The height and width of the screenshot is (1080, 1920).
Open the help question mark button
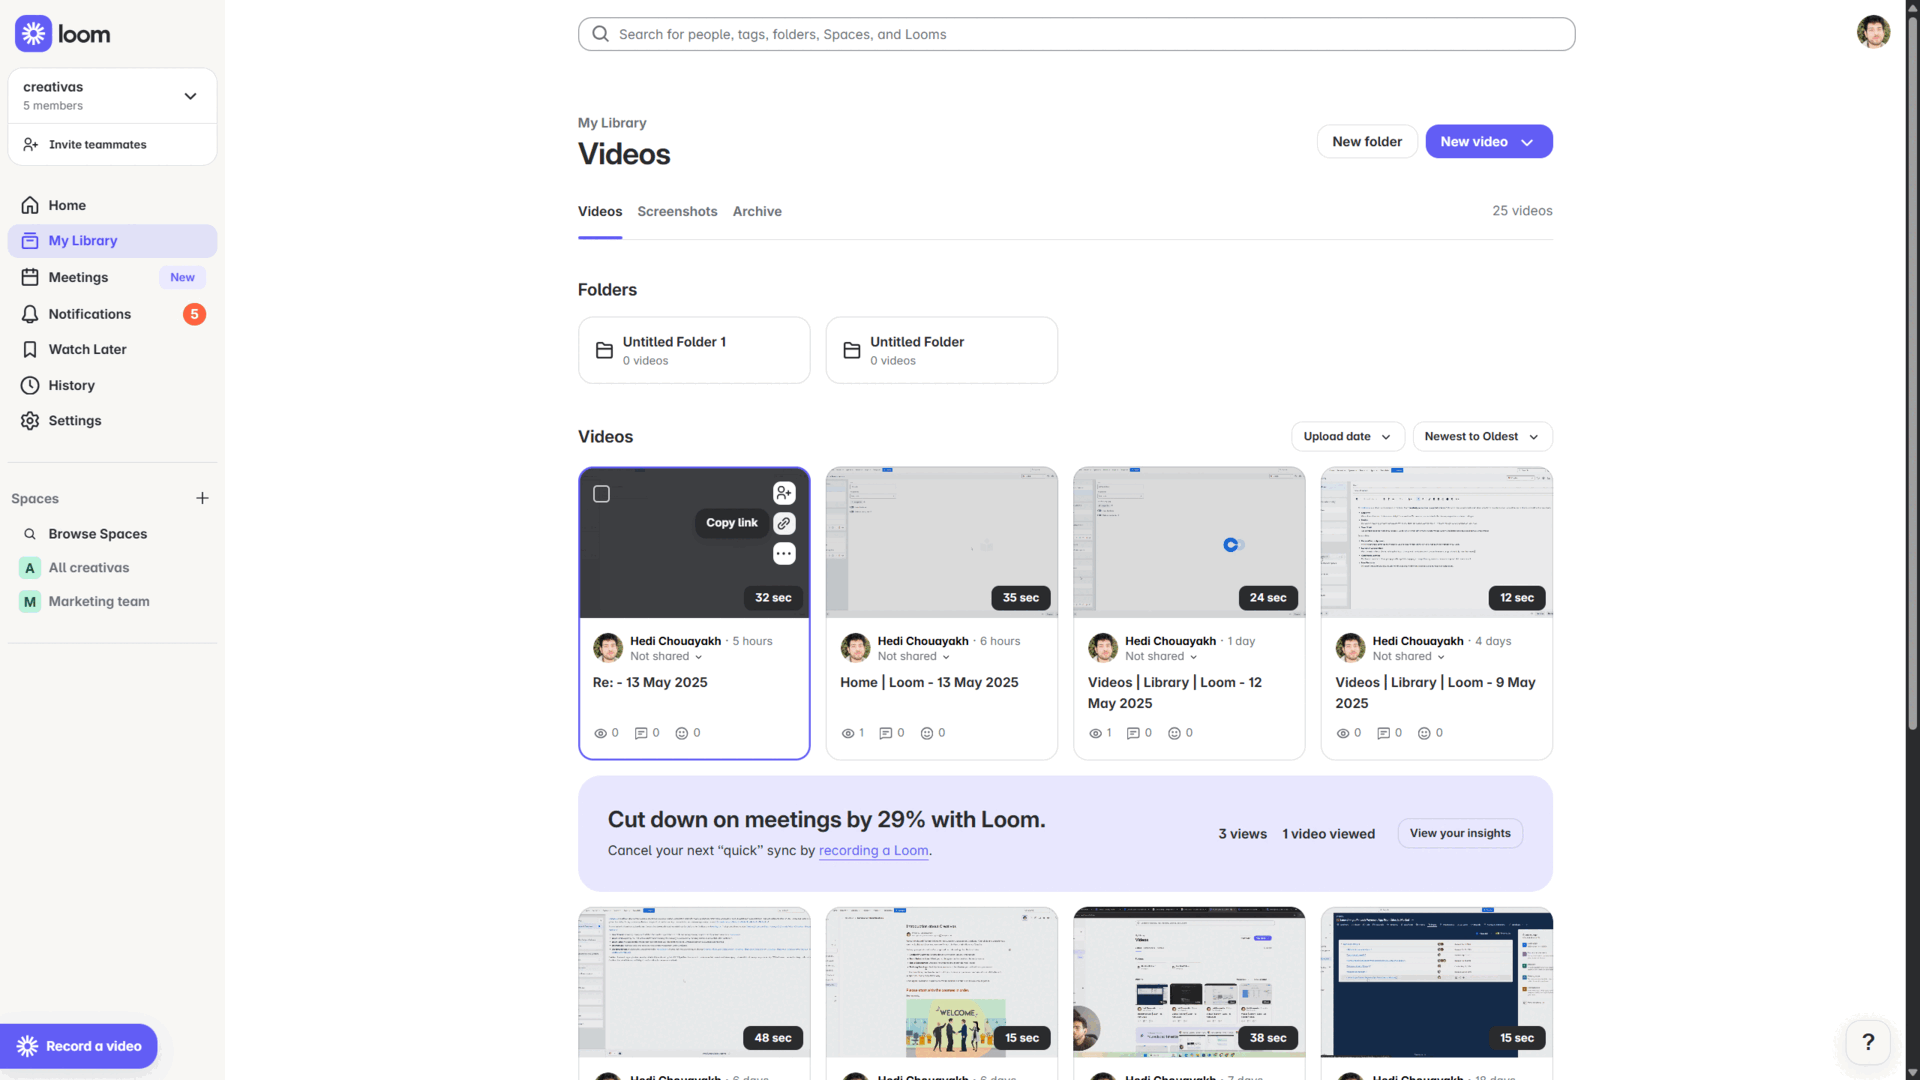pos(1867,1042)
